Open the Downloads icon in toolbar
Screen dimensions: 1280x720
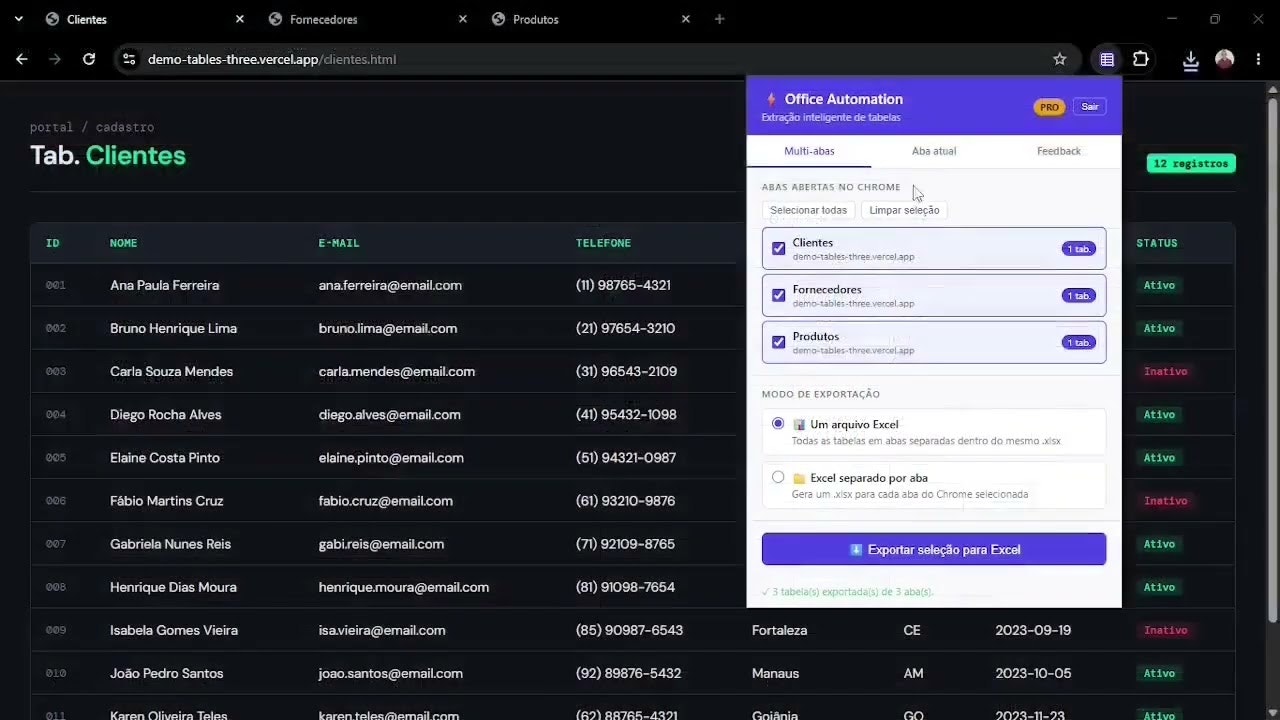click(1190, 60)
